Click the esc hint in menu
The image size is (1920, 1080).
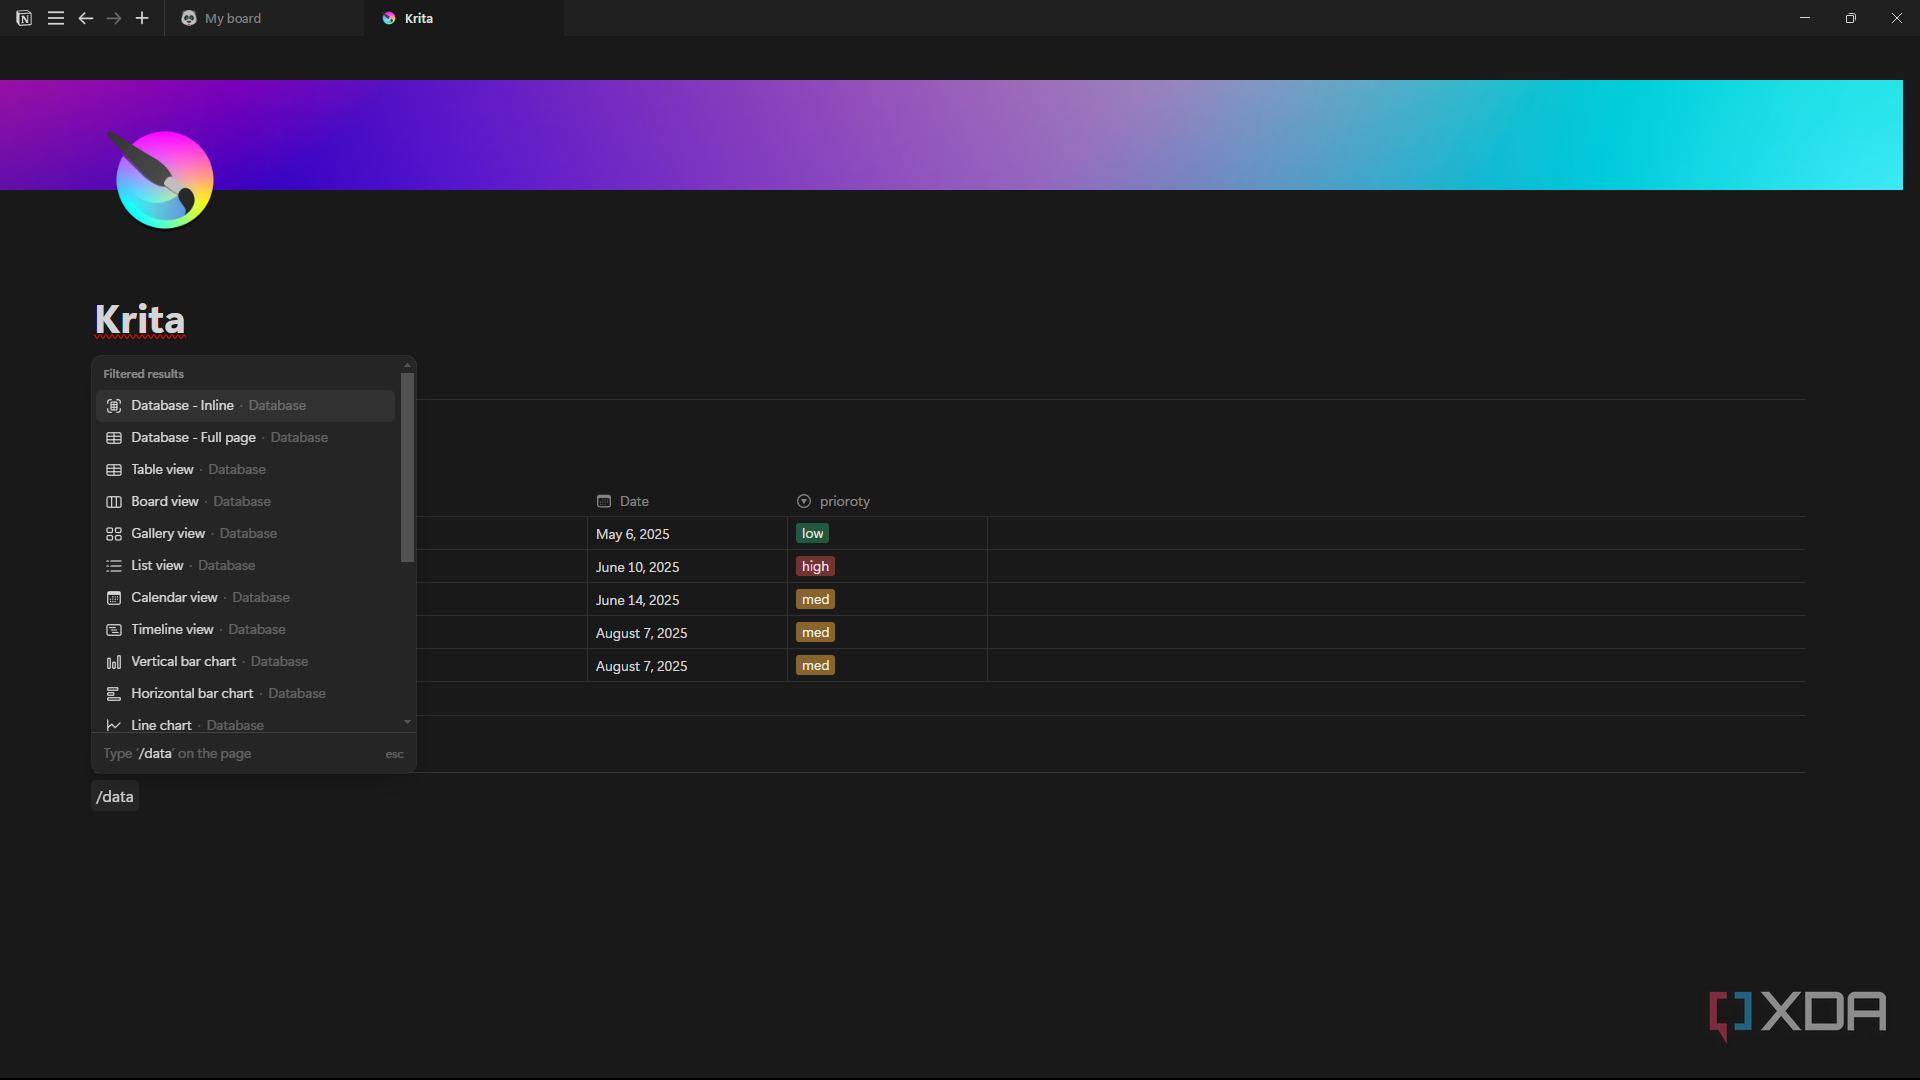coord(394,754)
